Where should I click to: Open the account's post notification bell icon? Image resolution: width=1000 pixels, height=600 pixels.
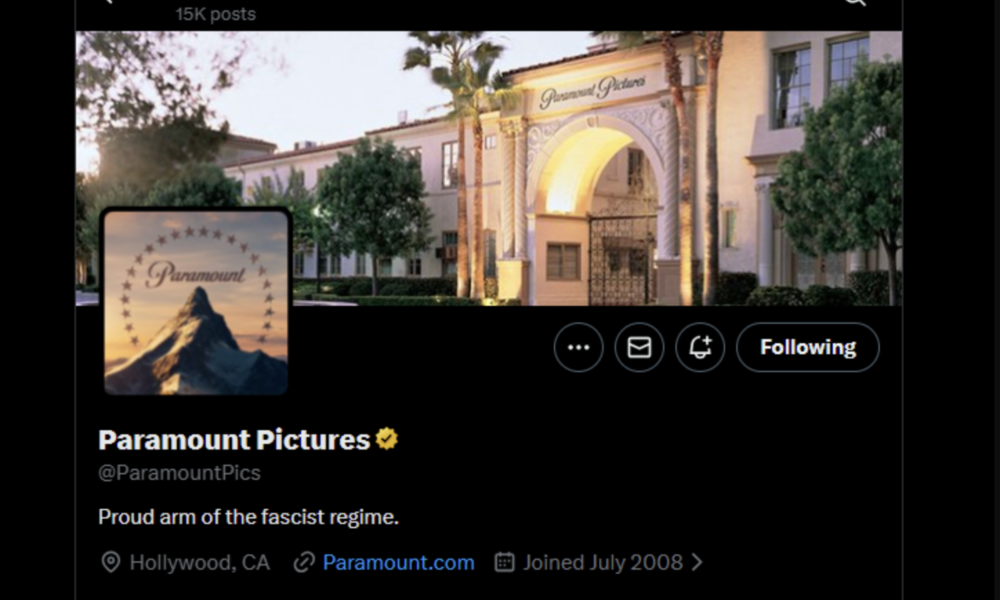(x=701, y=347)
